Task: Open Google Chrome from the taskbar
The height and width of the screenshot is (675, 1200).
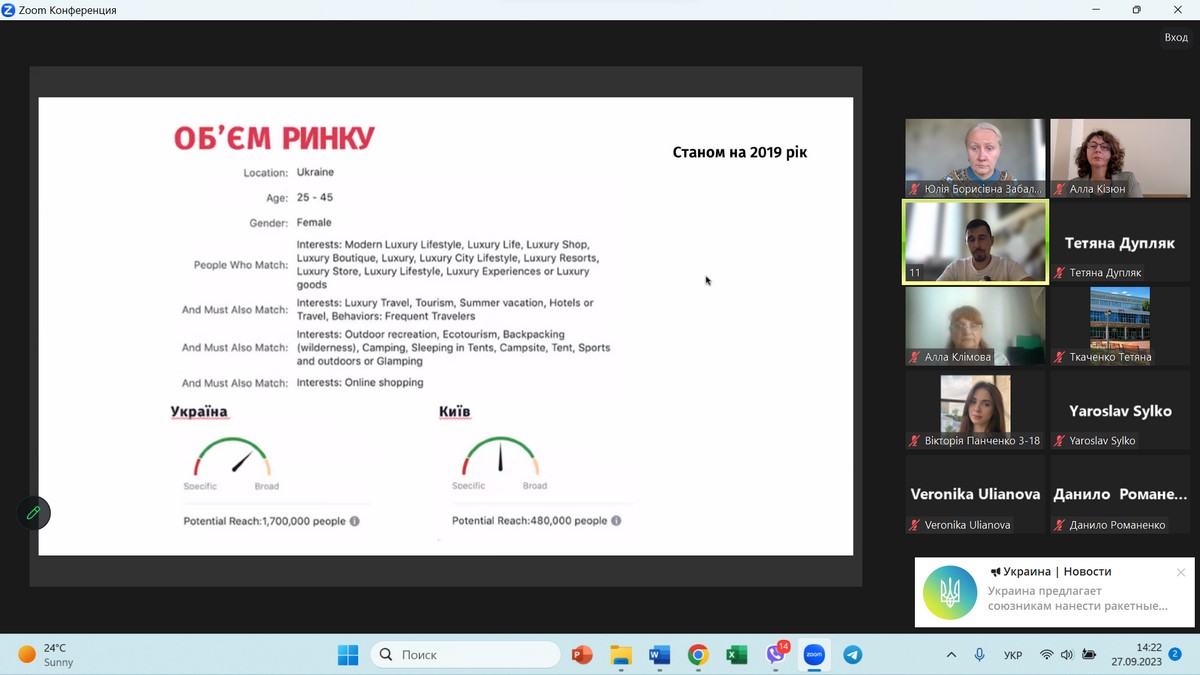Action: point(698,655)
